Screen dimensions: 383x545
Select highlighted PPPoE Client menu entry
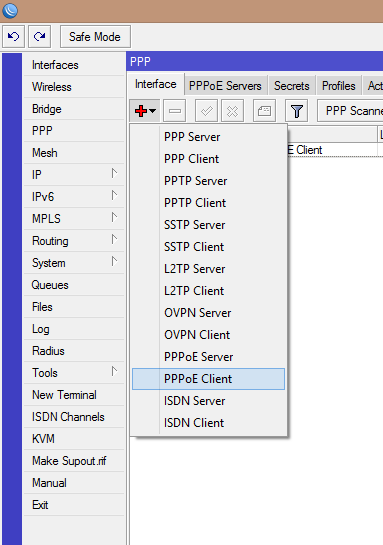208,379
